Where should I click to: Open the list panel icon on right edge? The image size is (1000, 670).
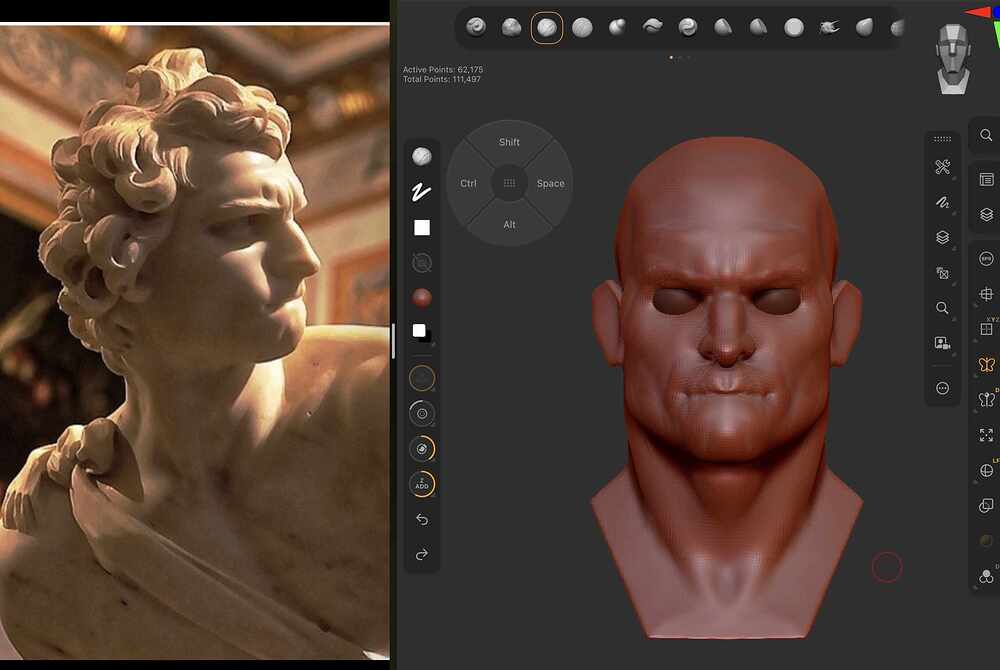tap(987, 180)
